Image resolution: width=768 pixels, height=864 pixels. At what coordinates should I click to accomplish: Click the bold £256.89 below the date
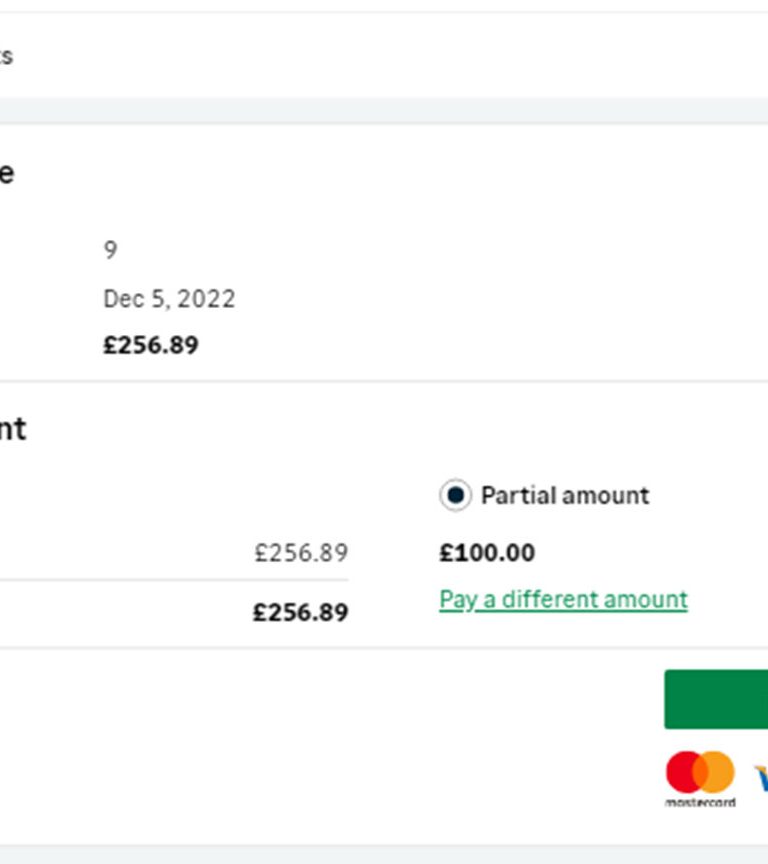151,345
